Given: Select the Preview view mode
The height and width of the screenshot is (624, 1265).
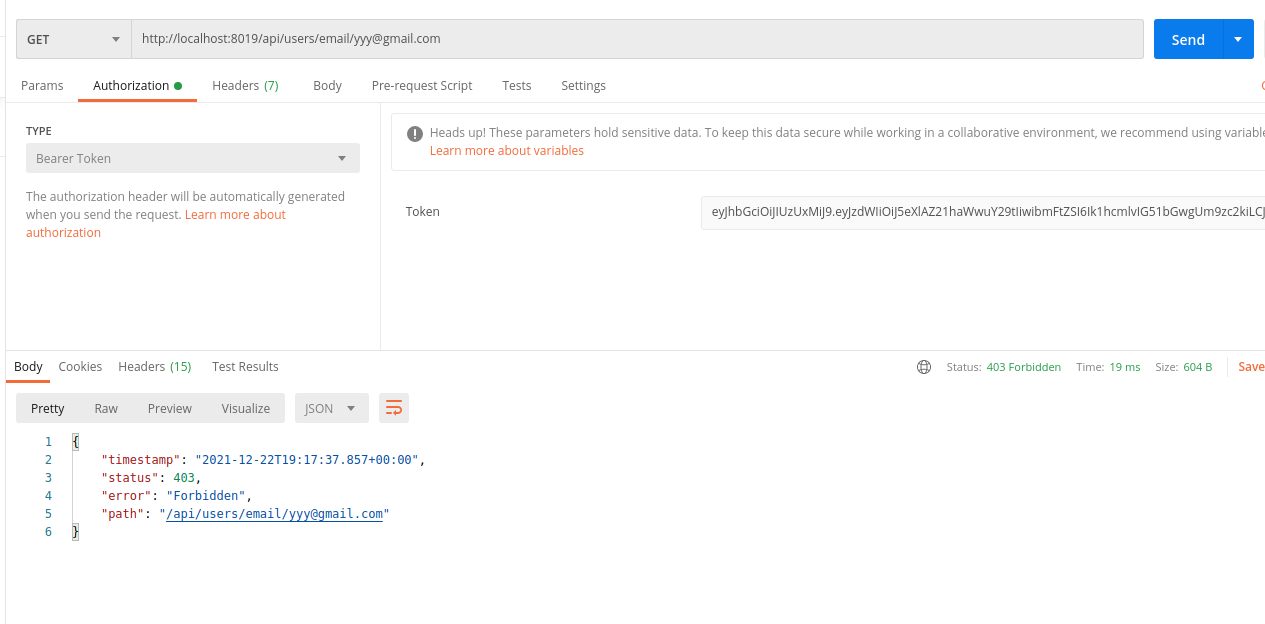Looking at the screenshot, I should (170, 408).
